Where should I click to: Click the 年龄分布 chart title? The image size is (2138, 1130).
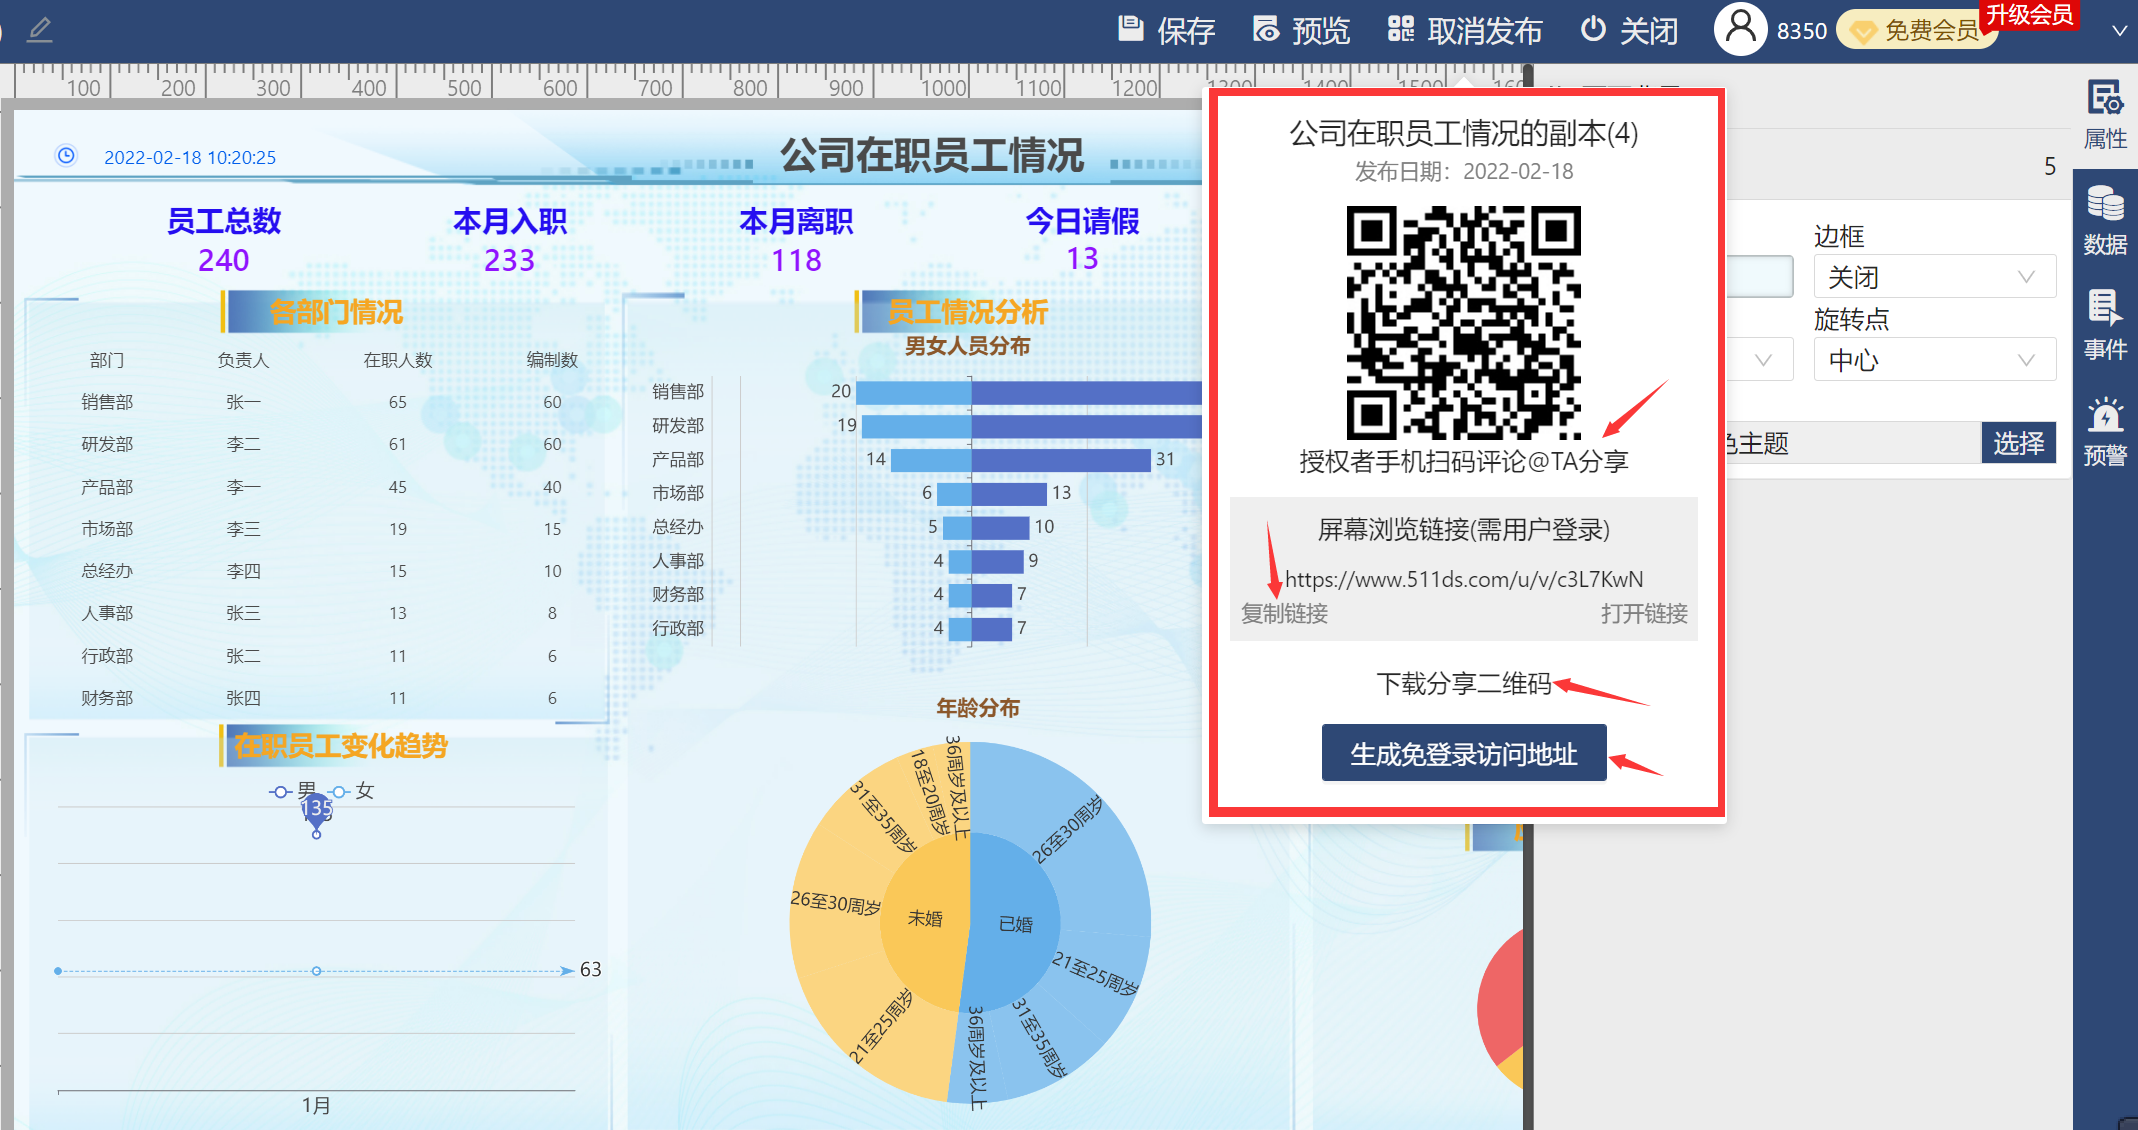(x=977, y=708)
